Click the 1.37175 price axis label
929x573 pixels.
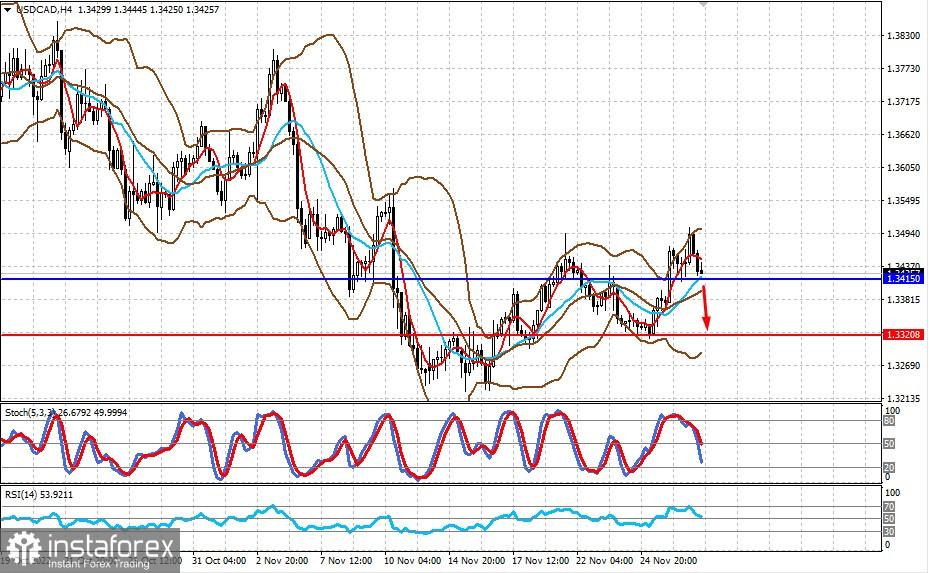coord(904,102)
